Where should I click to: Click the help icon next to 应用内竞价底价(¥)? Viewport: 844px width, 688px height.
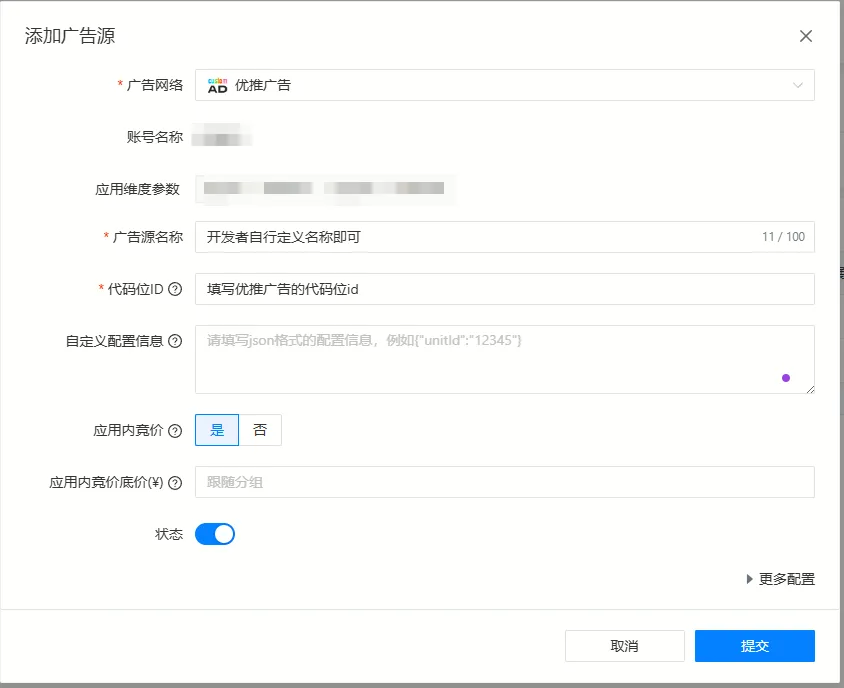[x=175, y=483]
